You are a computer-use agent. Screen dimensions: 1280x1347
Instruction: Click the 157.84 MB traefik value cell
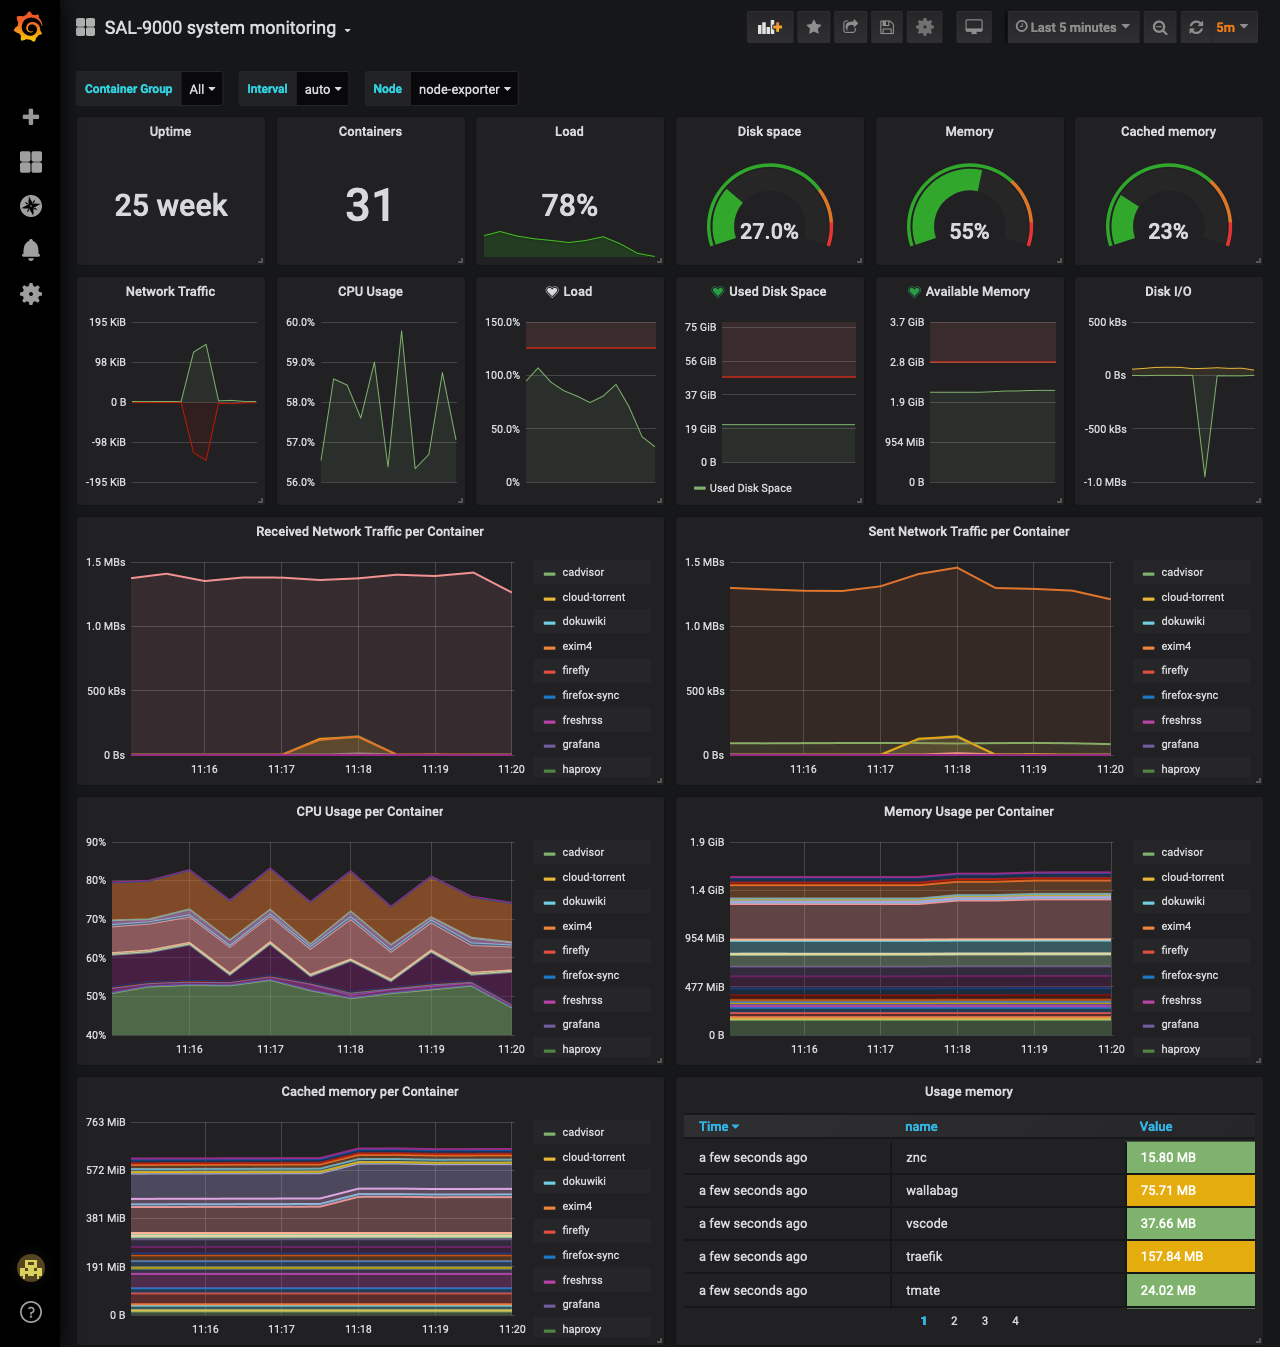tap(1190, 1257)
